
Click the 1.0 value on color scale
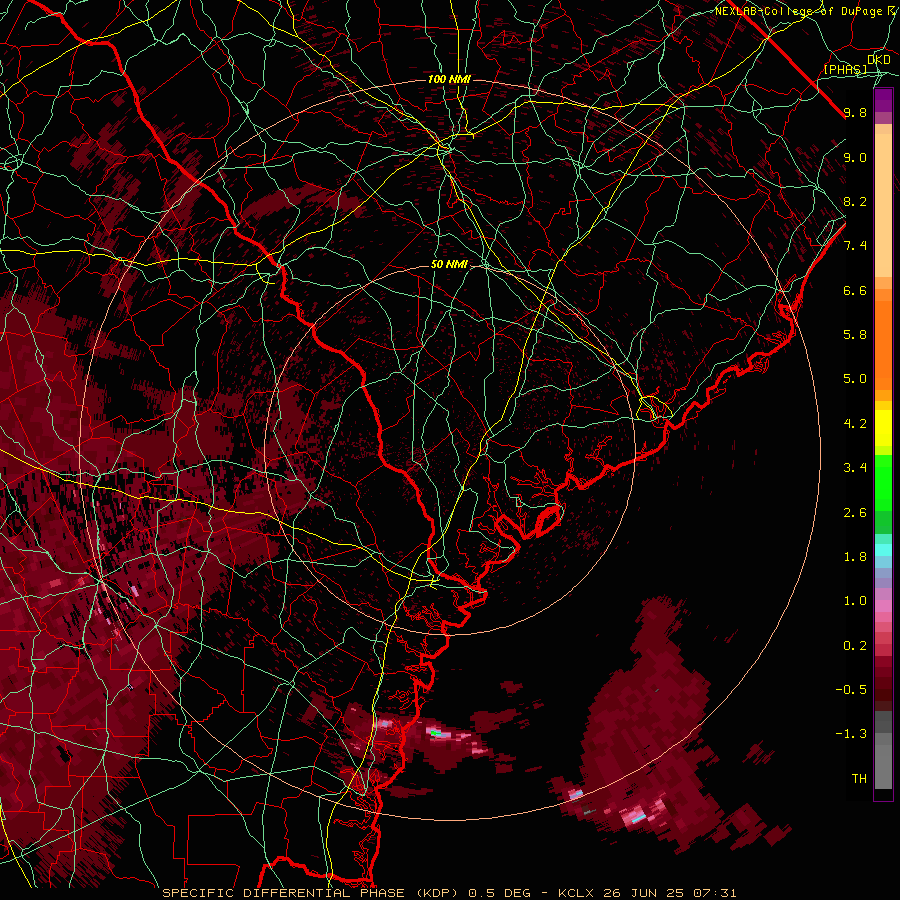[855, 601]
